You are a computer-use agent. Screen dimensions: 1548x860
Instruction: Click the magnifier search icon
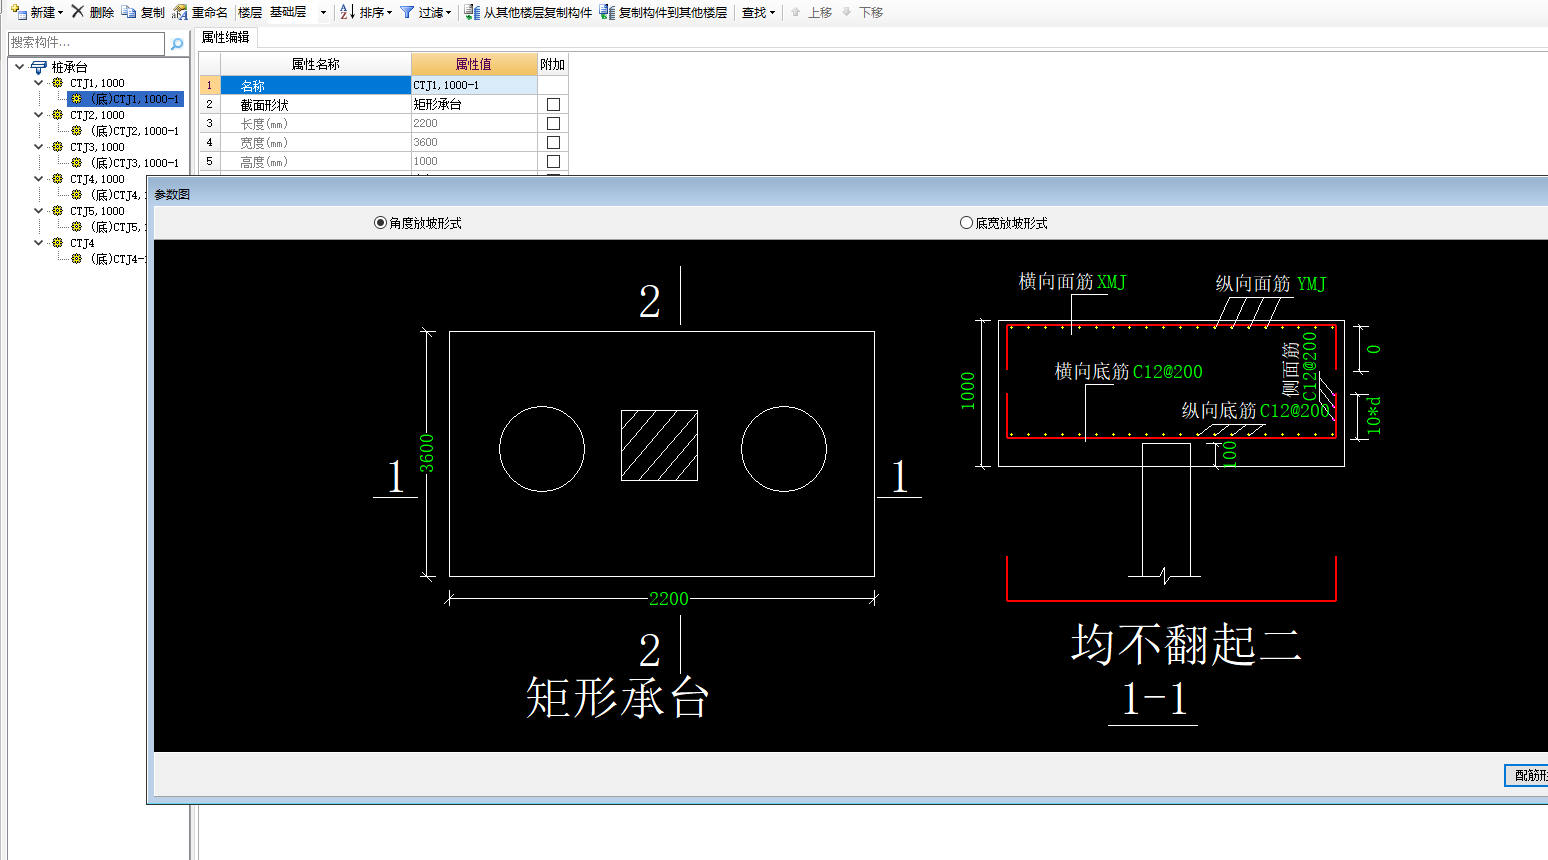click(x=177, y=44)
